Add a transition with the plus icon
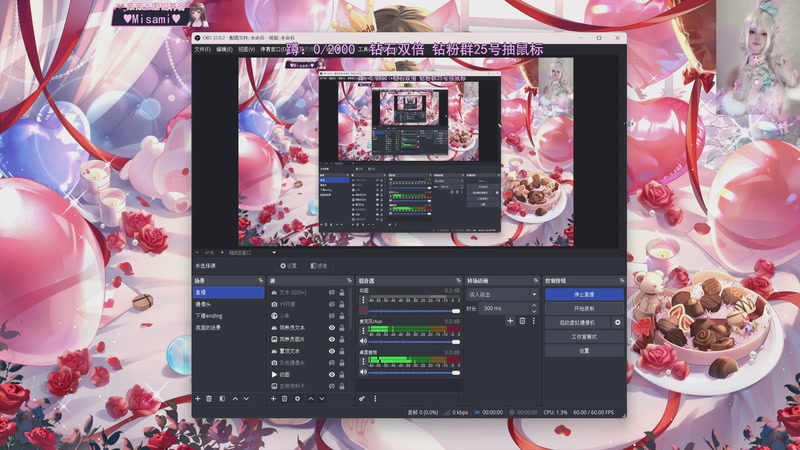Image resolution: width=800 pixels, height=450 pixels. pyautogui.click(x=510, y=321)
